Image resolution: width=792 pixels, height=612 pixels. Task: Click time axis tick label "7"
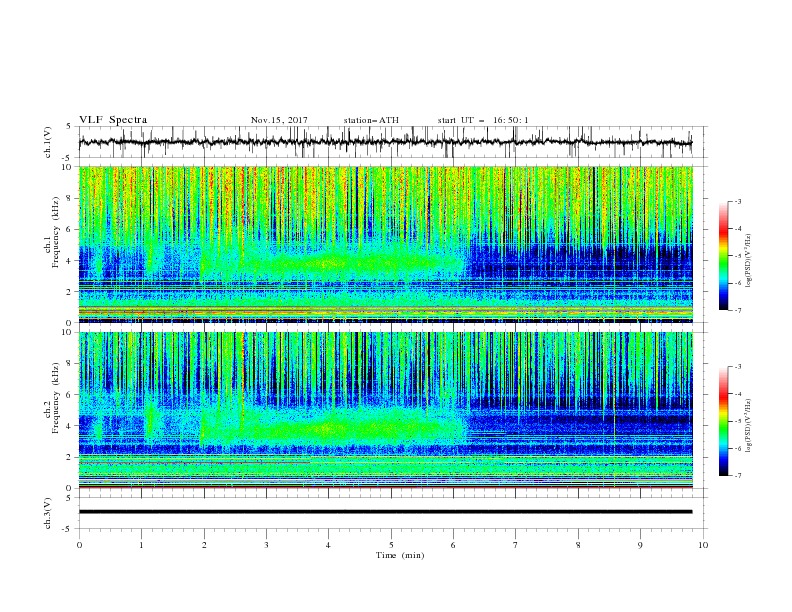516,545
